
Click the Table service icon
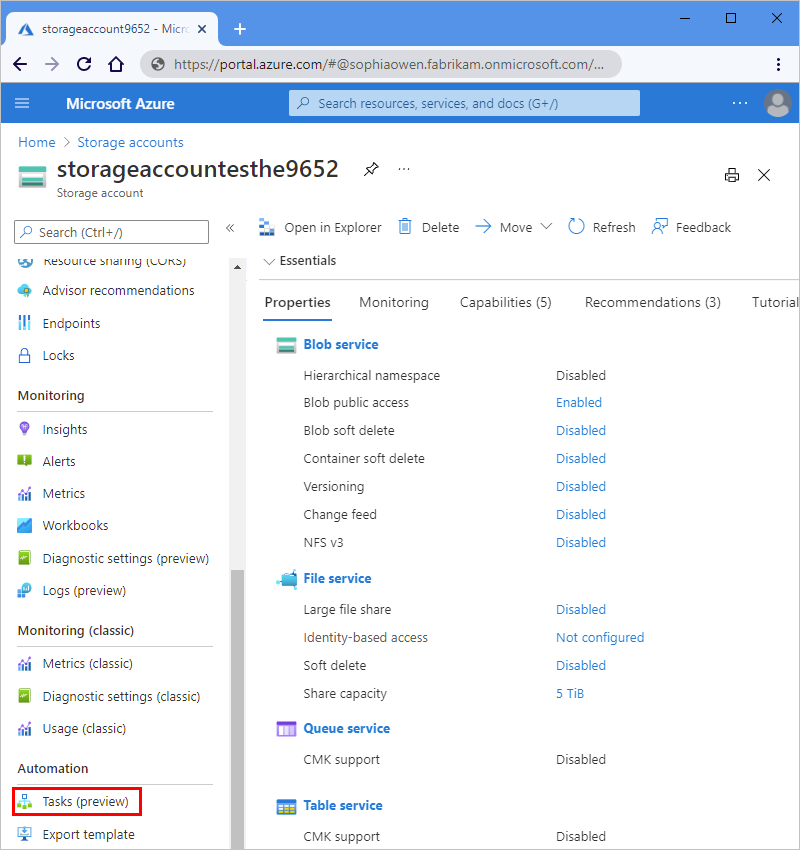coord(286,807)
